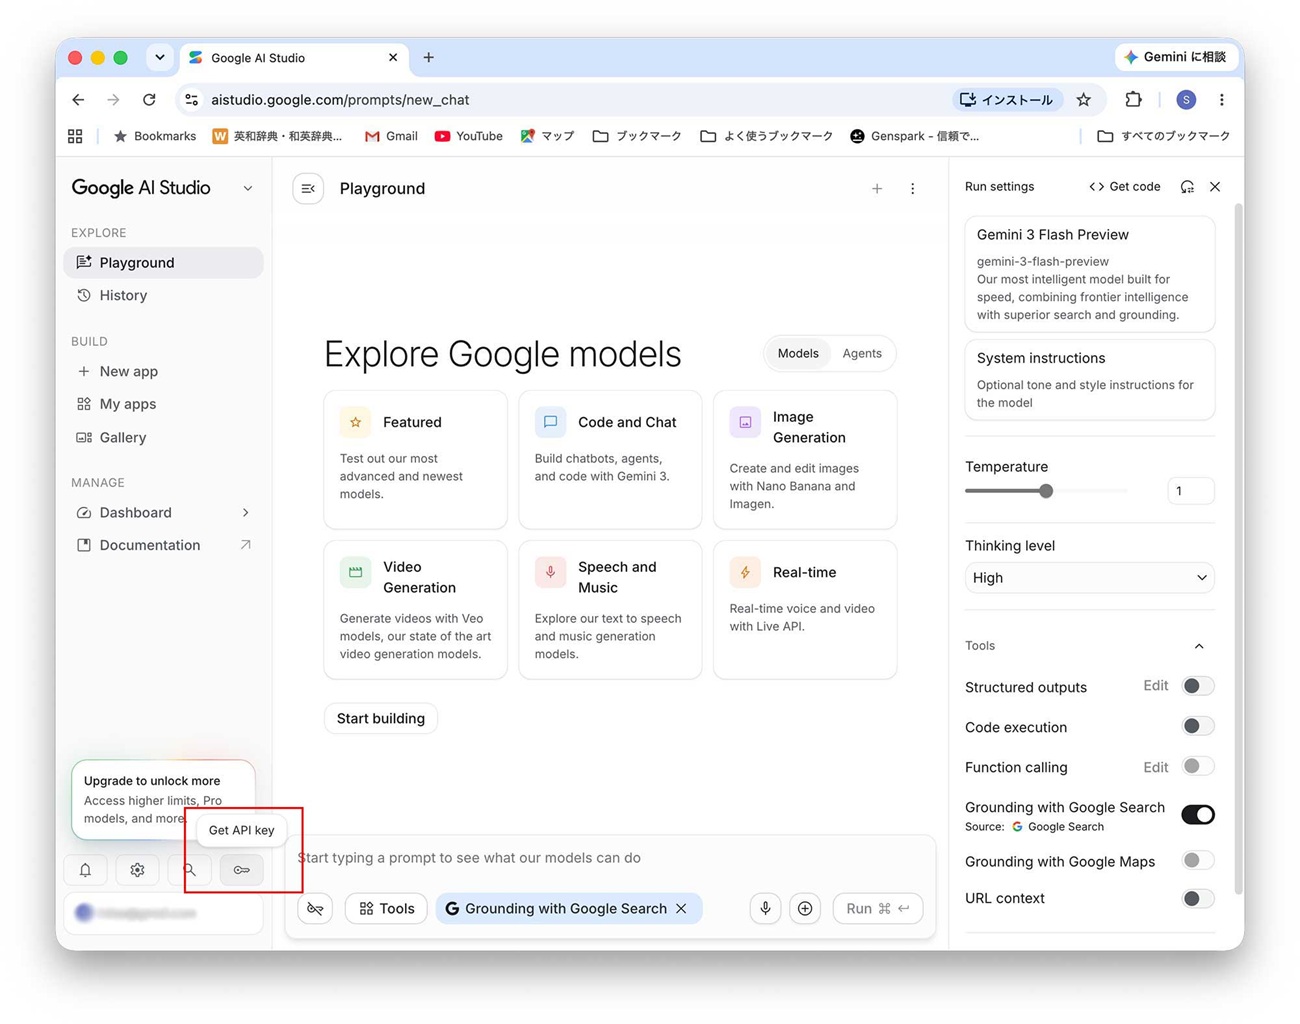Click the Gemini に相談 button
Image resolution: width=1300 pixels, height=1024 pixels.
tap(1175, 58)
